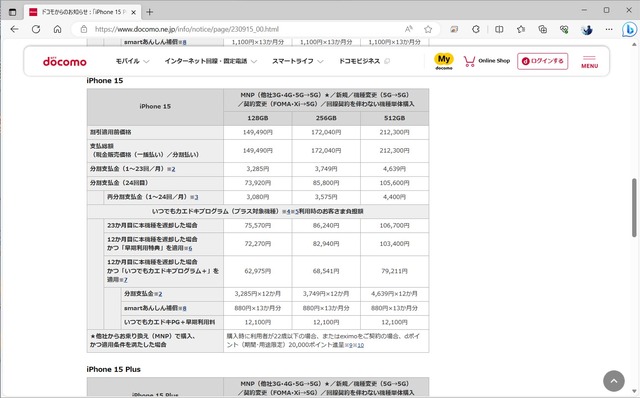Image resolution: width=640 pixels, height=398 pixels.
Task: Select the ドコモからのお知らせ browser tab
Action: (83, 12)
